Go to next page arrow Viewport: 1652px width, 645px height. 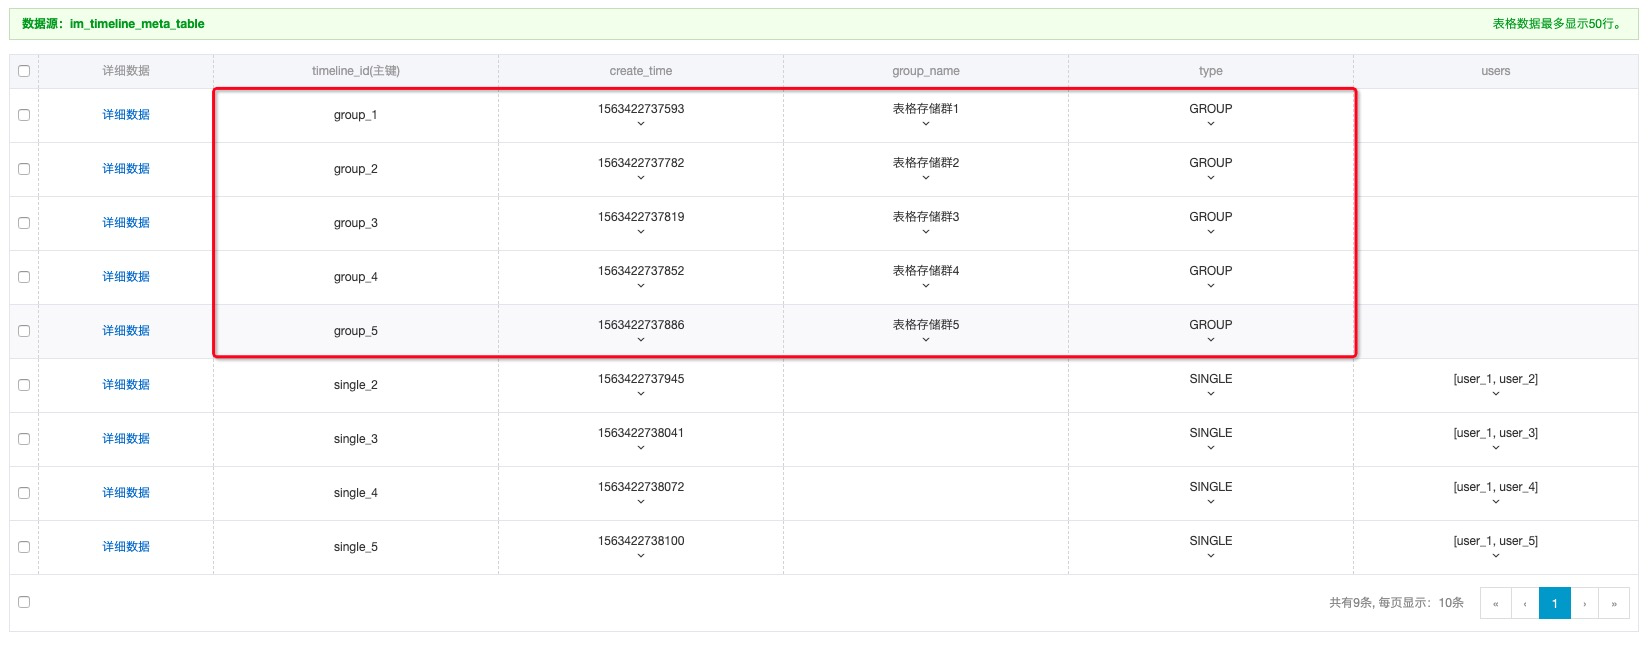coord(1585,603)
